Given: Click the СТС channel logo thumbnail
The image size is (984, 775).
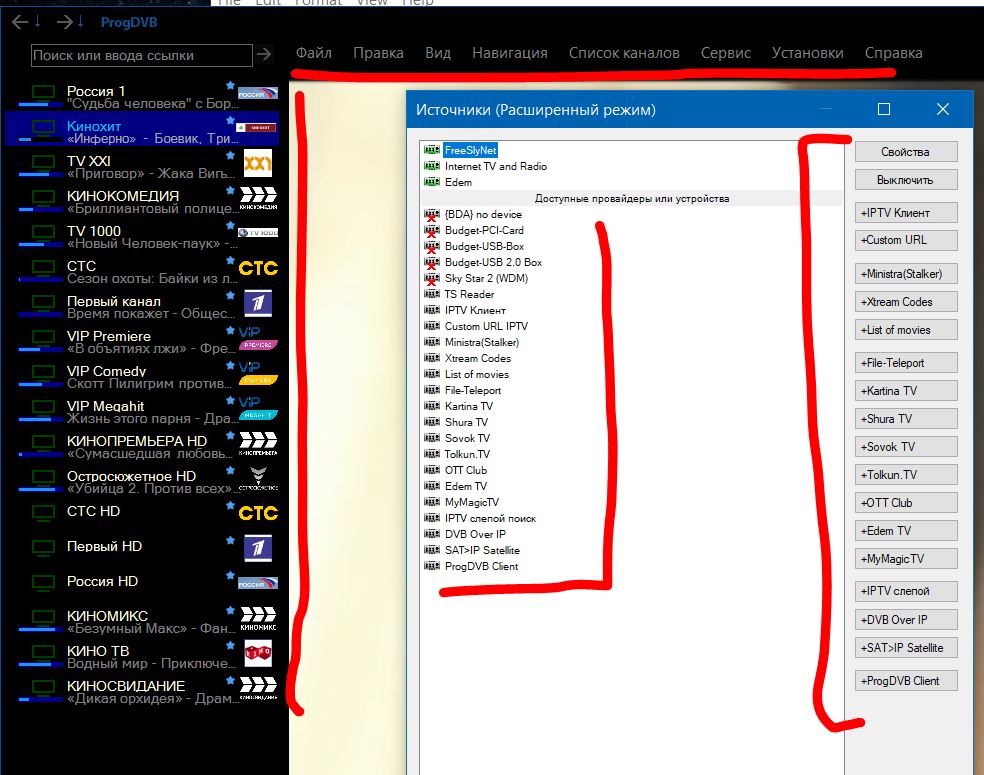Looking at the screenshot, I should click(258, 268).
